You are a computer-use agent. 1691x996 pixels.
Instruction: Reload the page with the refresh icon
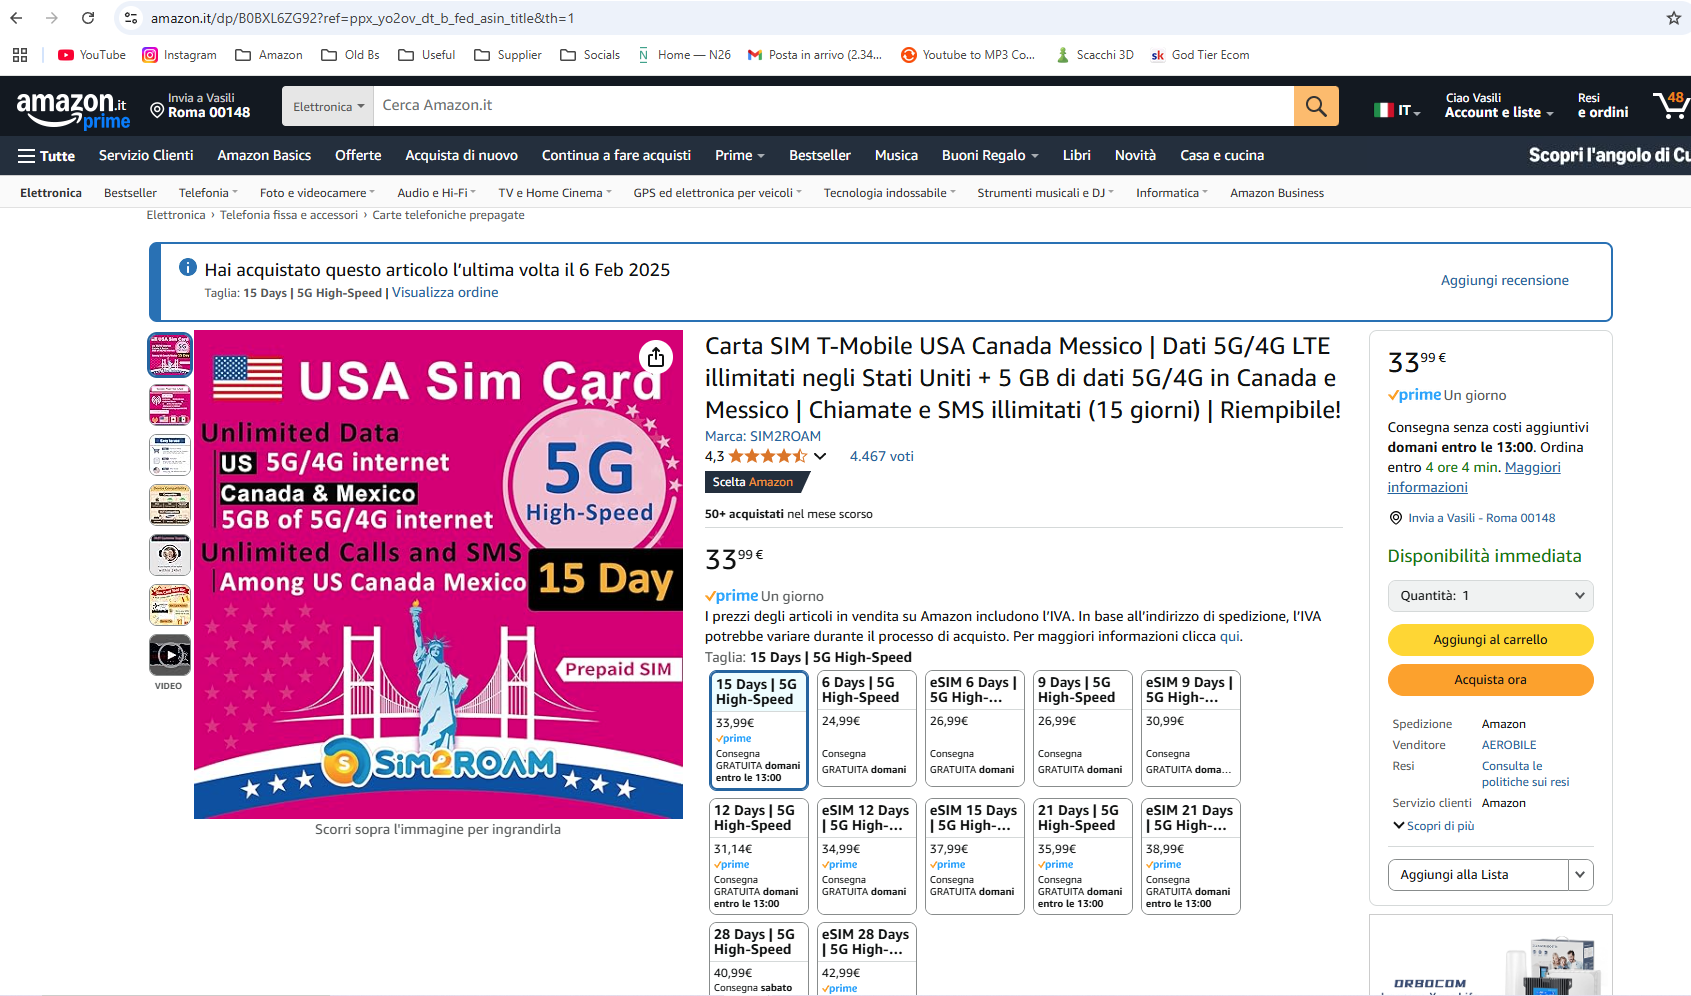(88, 18)
